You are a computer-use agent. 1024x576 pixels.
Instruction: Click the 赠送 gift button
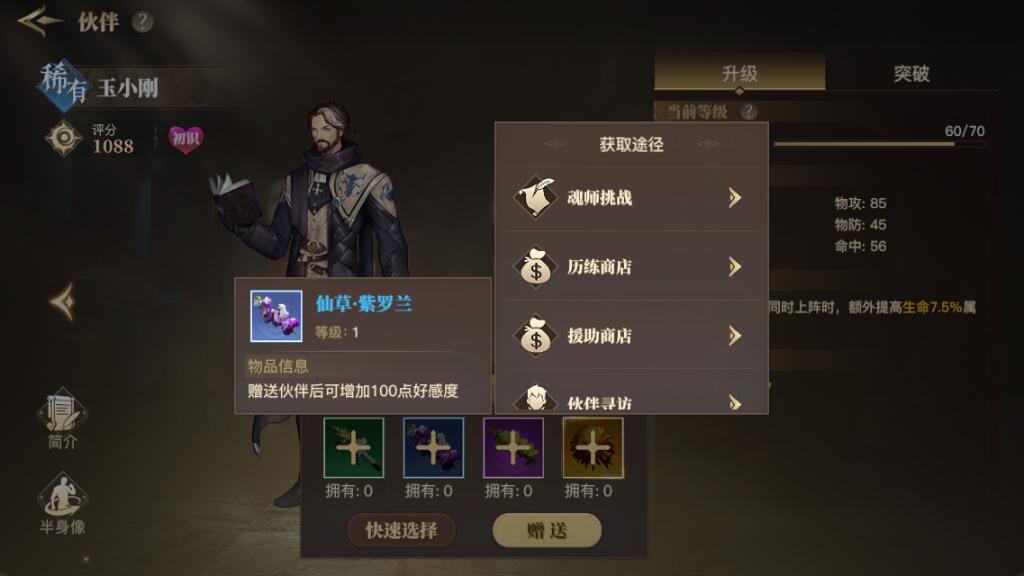[x=547, y=530]
